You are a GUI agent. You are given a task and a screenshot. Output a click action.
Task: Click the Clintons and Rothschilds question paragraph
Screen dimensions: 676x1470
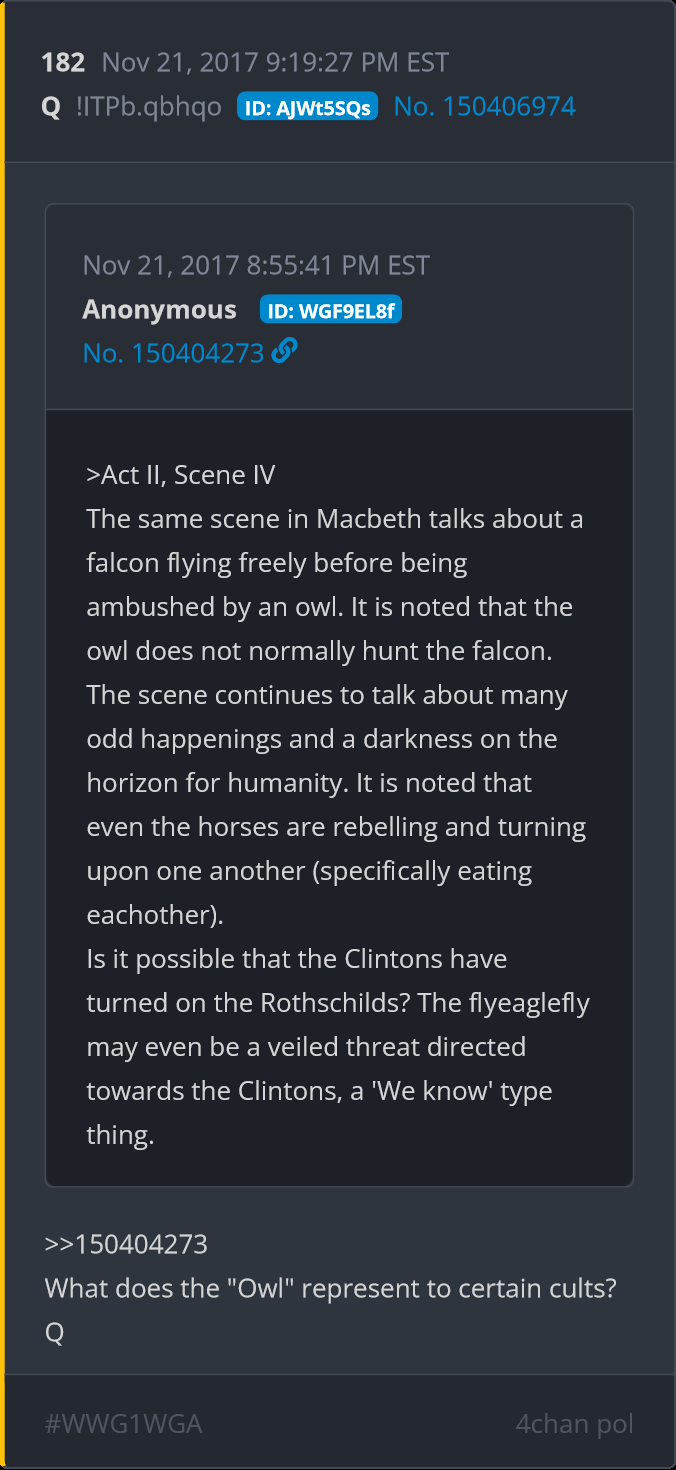335,1046
